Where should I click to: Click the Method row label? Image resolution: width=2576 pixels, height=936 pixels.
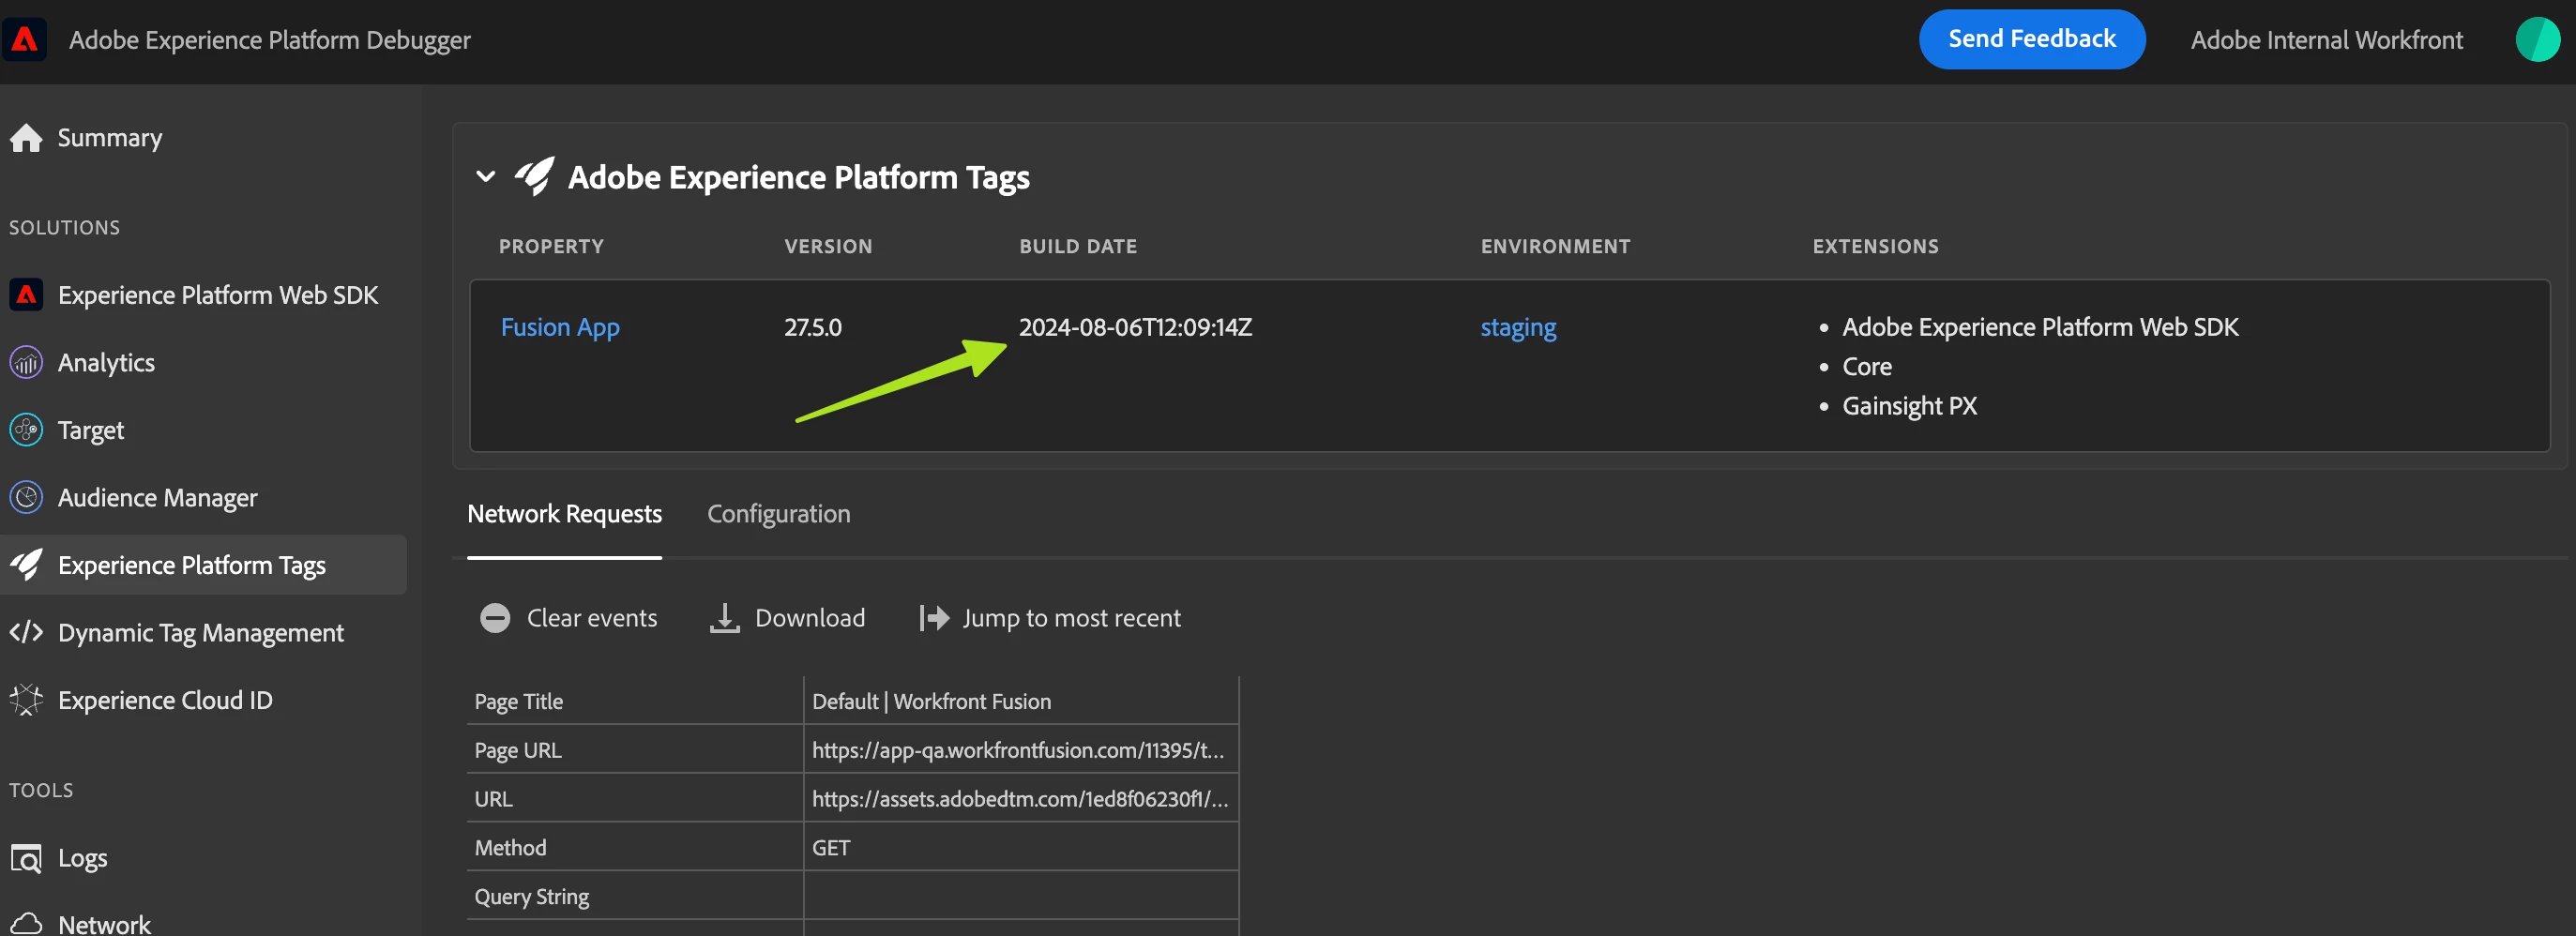coord(510,848)
